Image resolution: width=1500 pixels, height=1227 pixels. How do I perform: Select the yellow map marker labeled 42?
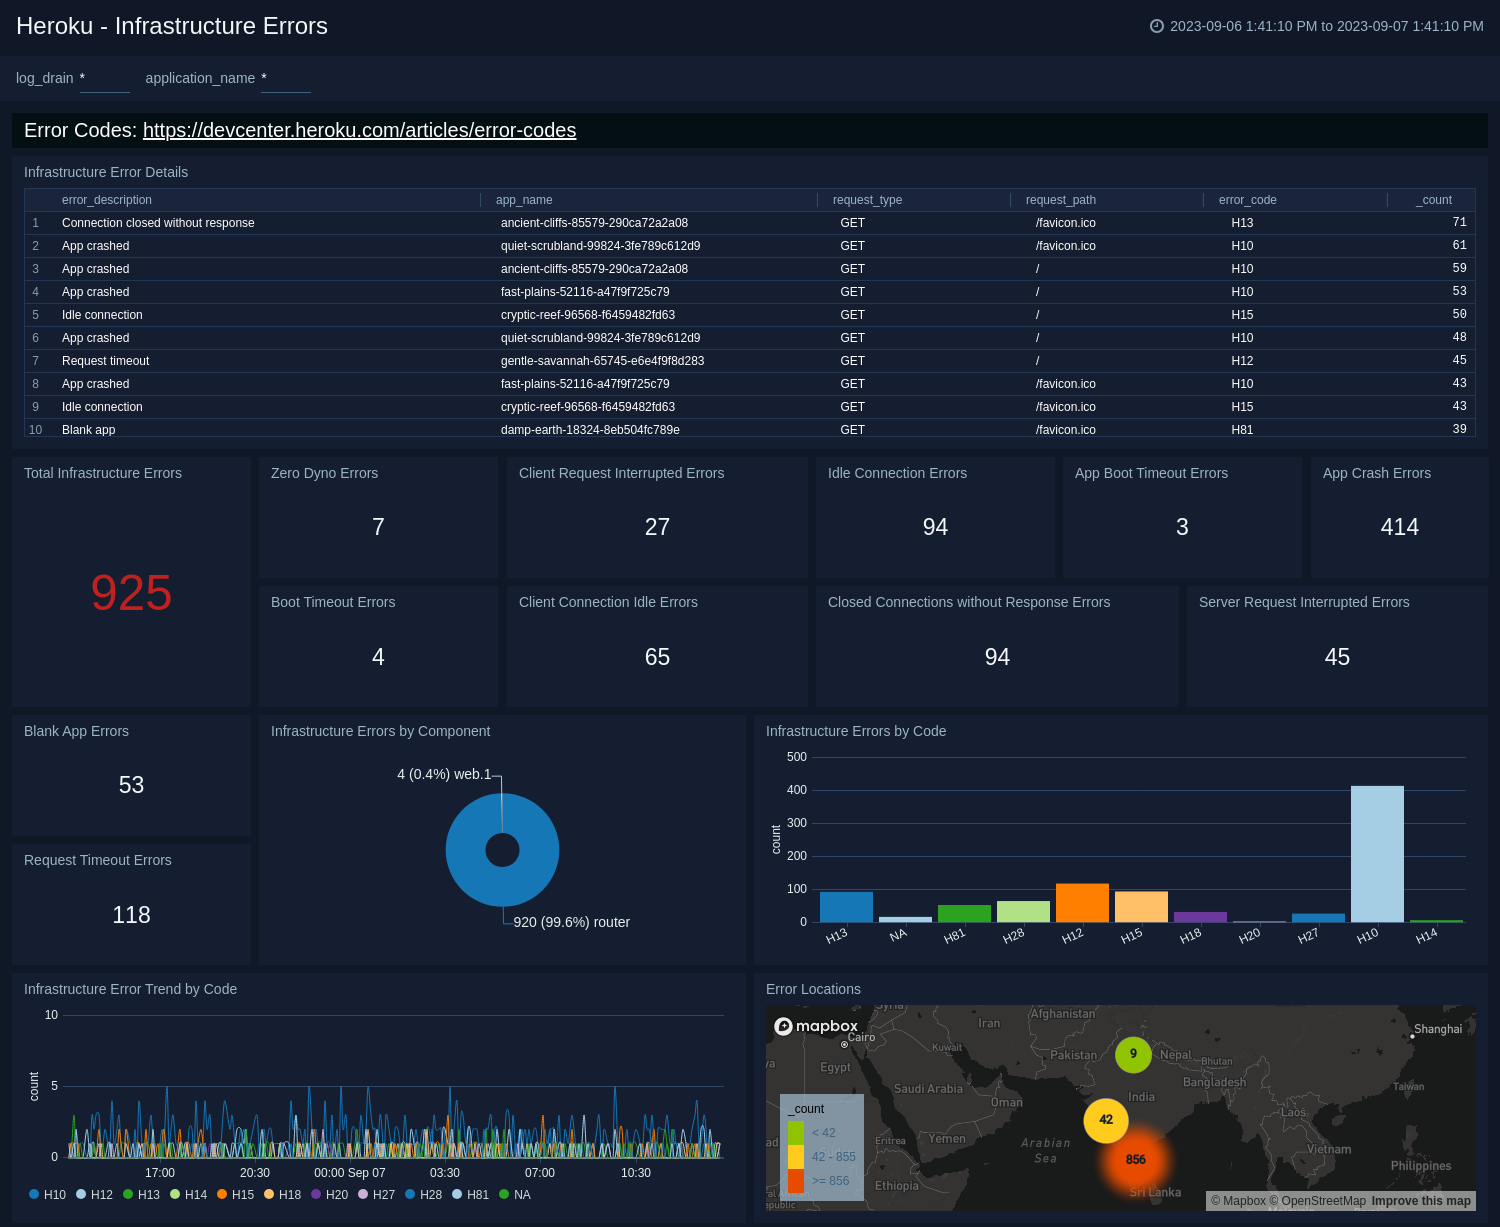tap(1106, 1121)
